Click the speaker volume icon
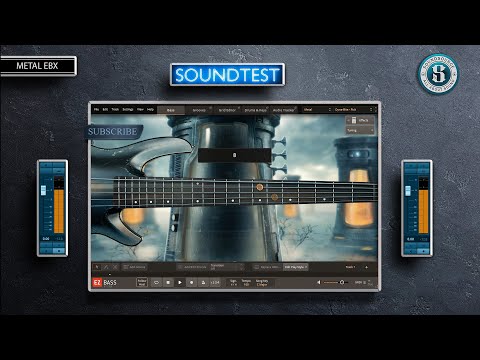 pyautogui.click(x=319, y=282)
